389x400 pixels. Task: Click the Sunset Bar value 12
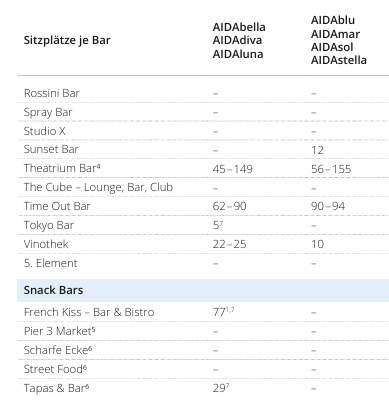pyautogui.click(x=317, y=150)
